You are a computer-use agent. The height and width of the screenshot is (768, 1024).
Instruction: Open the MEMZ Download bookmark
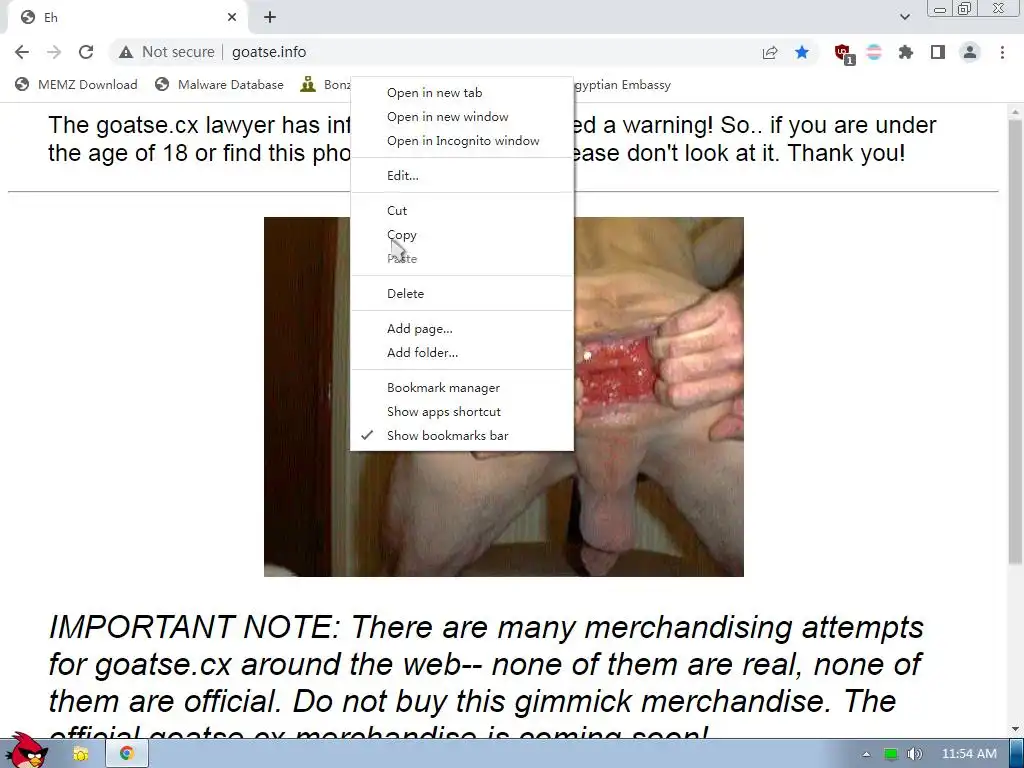click(76, 85)
